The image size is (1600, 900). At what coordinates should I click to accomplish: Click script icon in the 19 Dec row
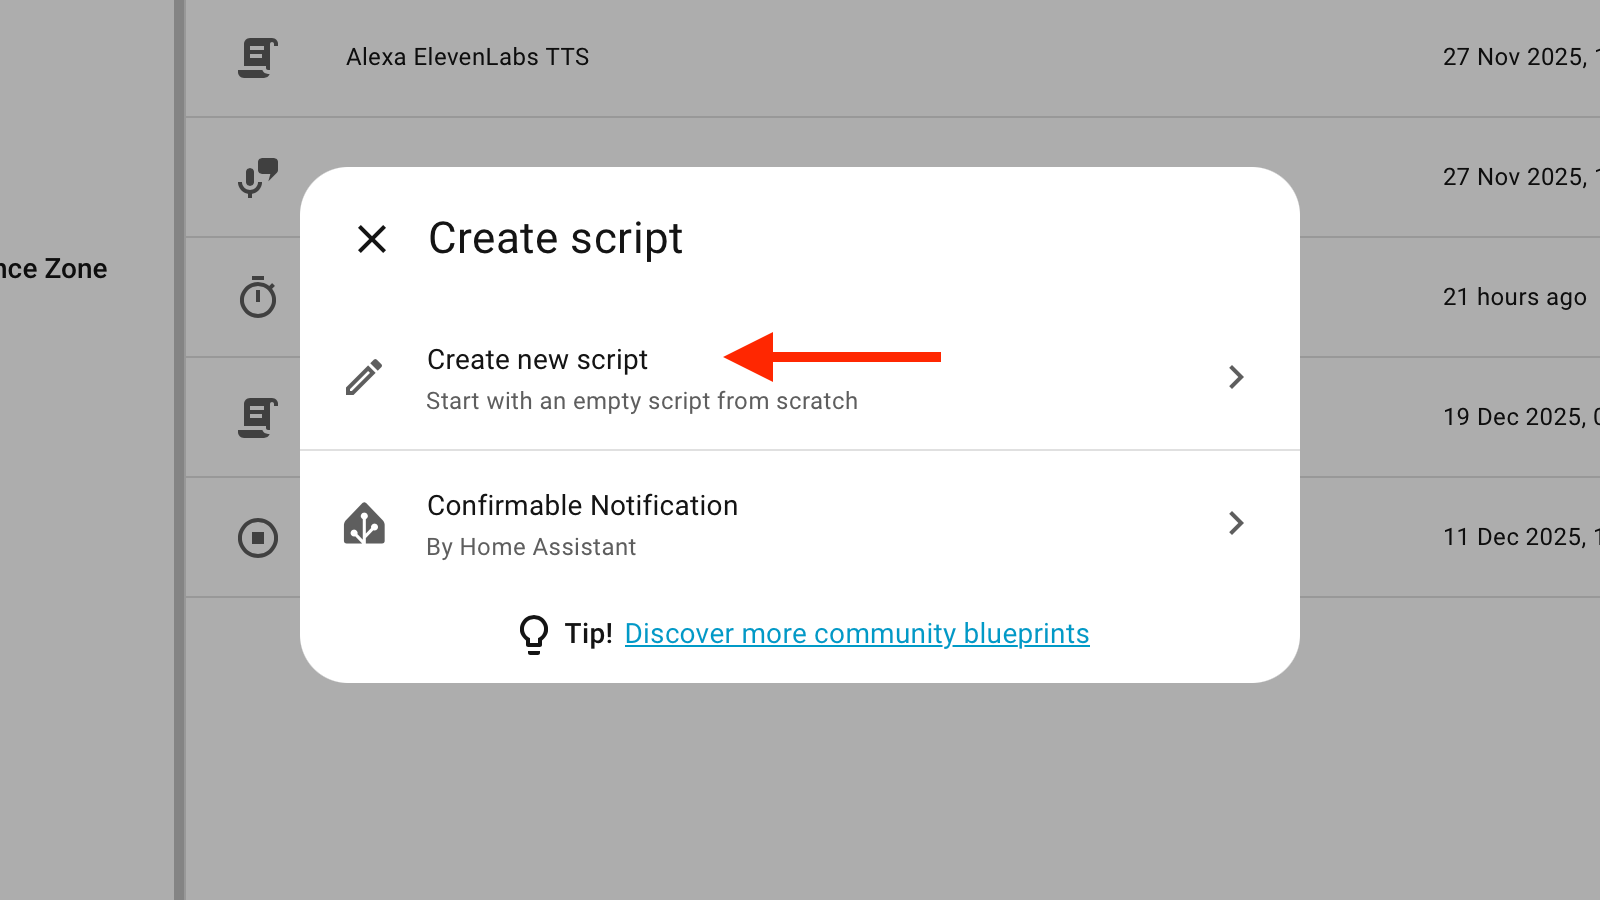coord(258,417)
